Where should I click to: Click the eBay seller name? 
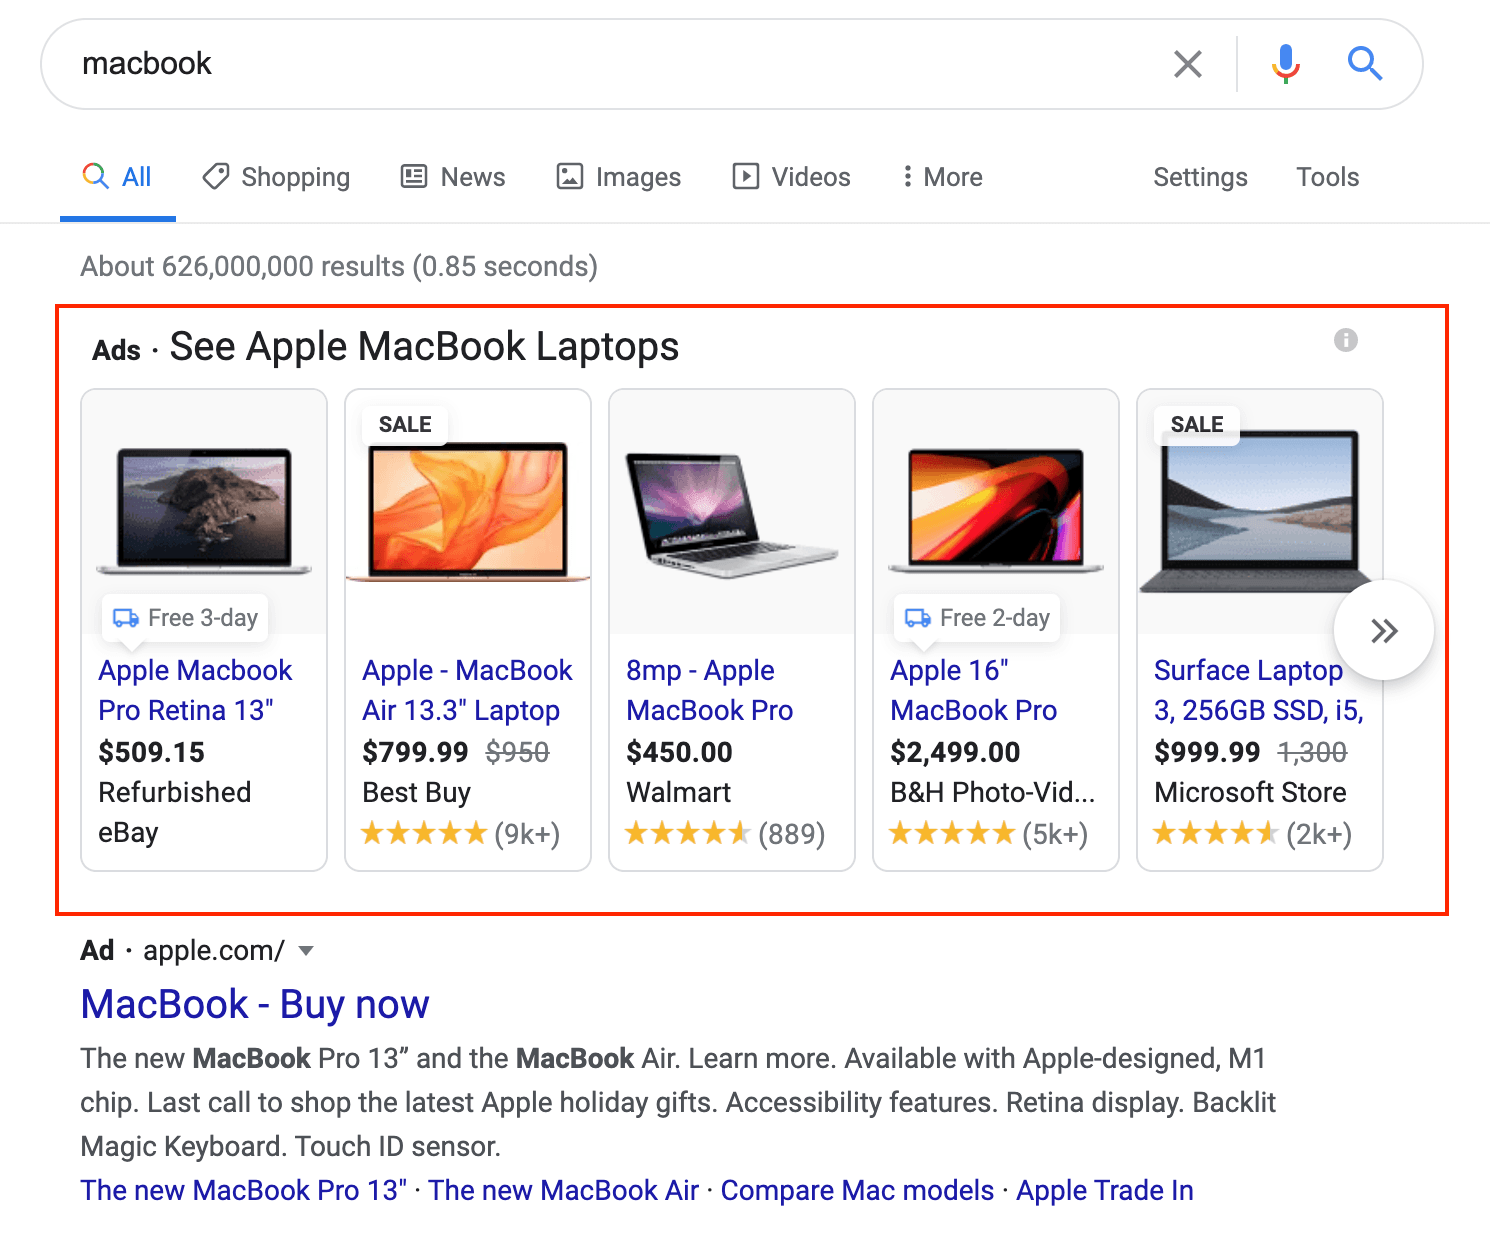pyautogui.click(x=128, y=832)
